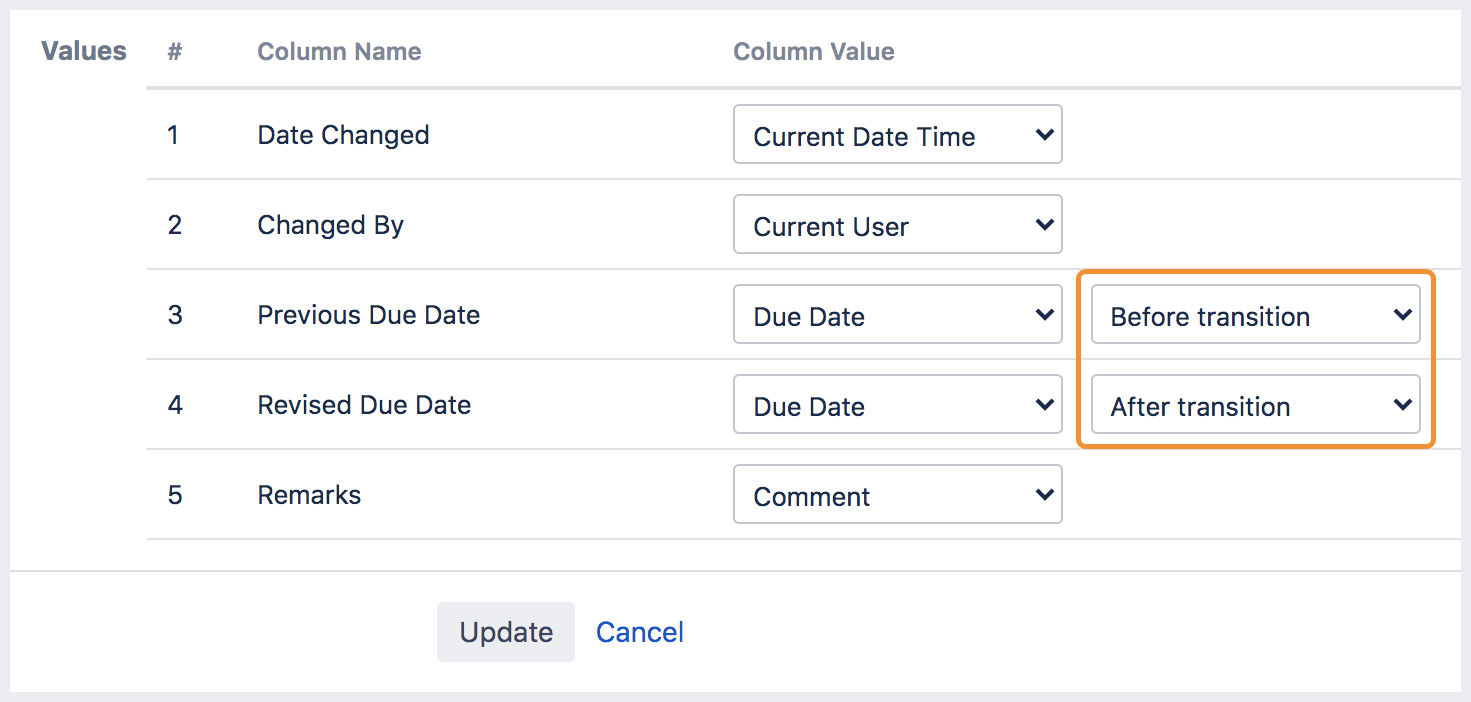
Task: Open Due Date dropdown for Previous Due Date
Action: click(x=897, y=315)
